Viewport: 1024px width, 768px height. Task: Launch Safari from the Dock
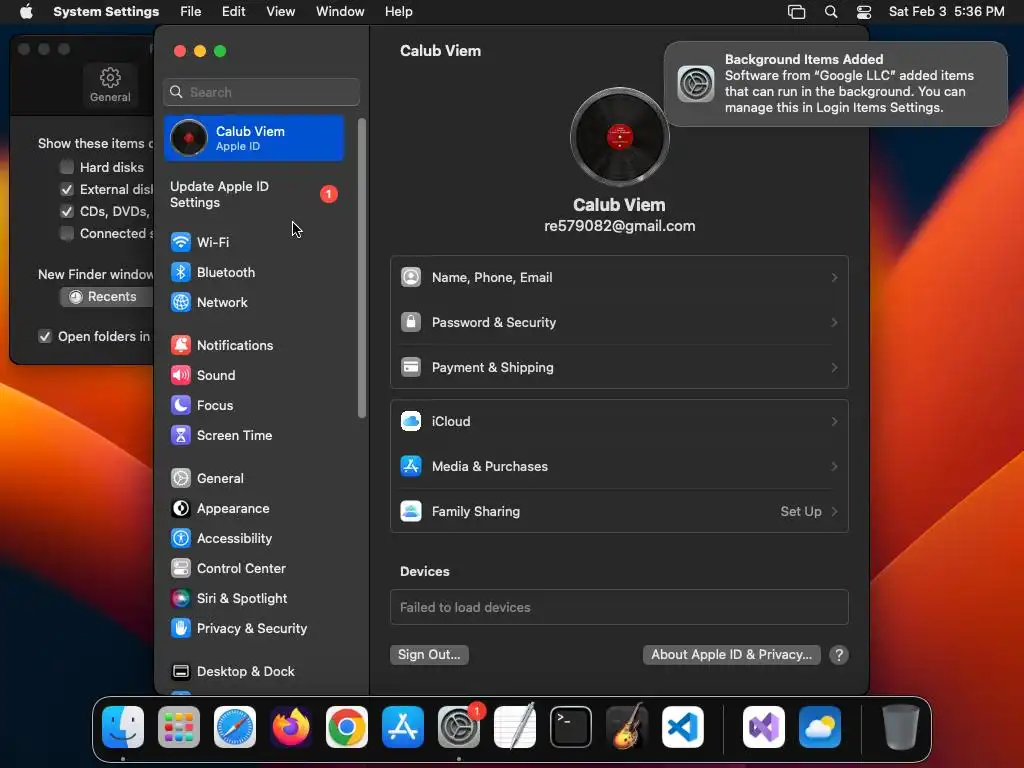click(235, 727)
